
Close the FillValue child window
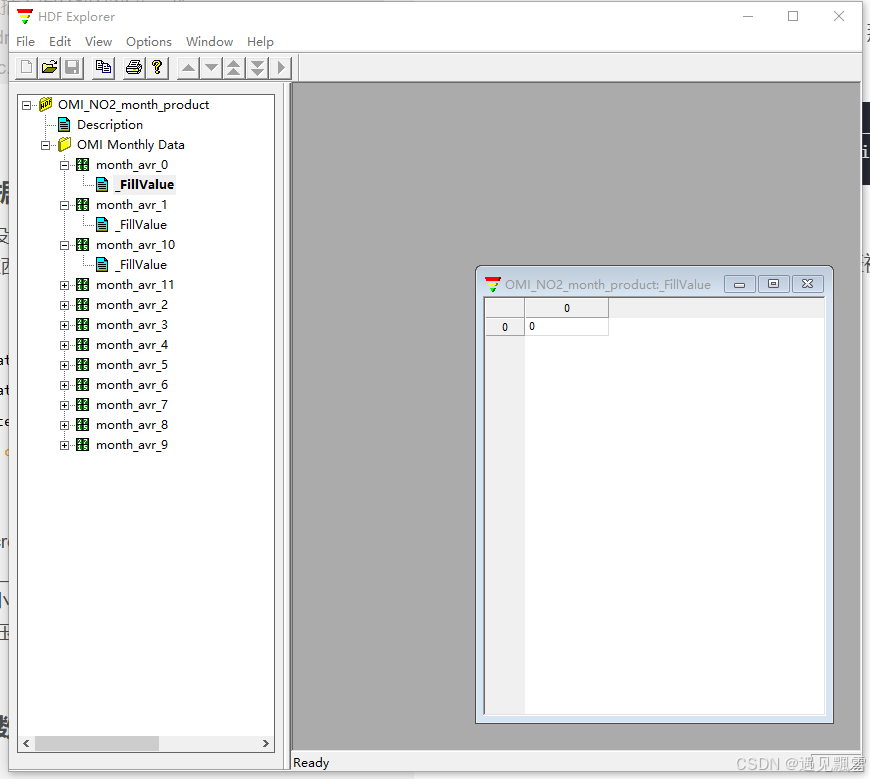[808, 284]
